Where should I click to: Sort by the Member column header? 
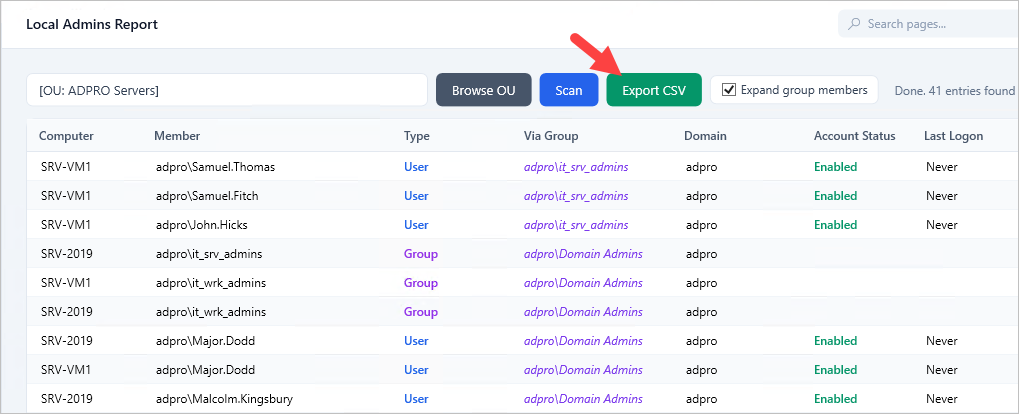[177, 136]
